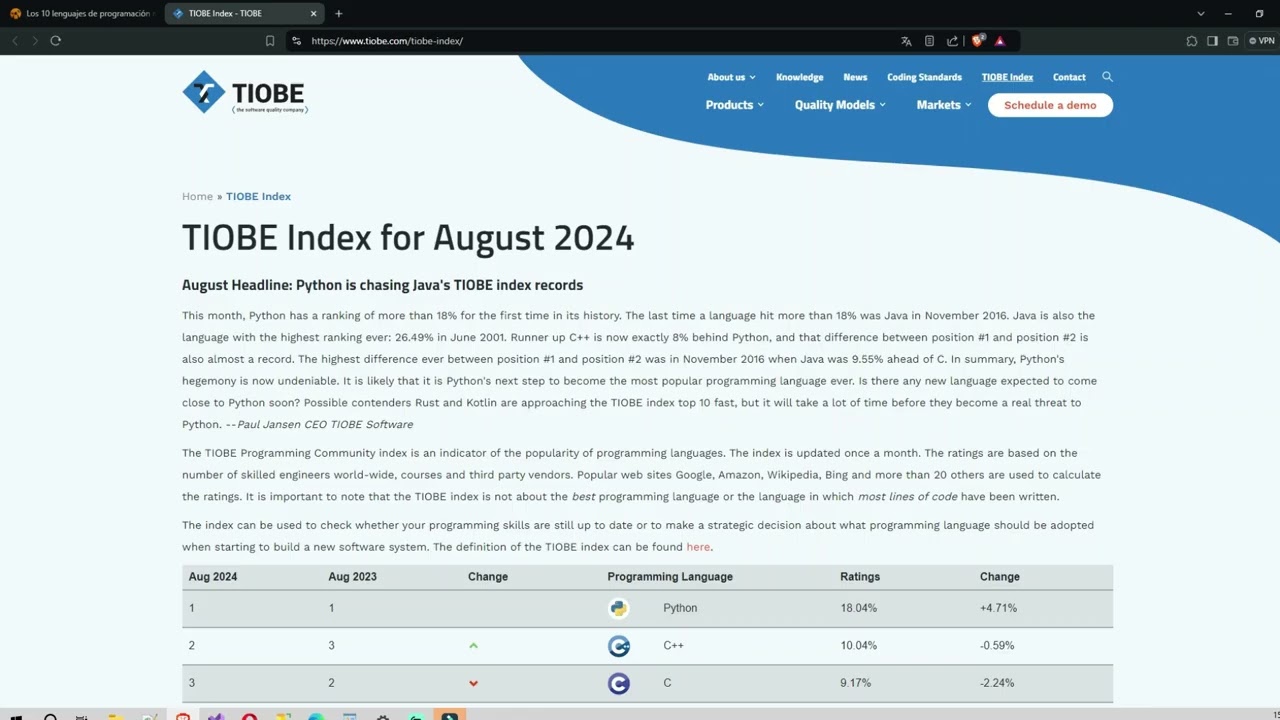
Task: Click the green up arrow in C++ row
Action: click(x=474, y=646)
